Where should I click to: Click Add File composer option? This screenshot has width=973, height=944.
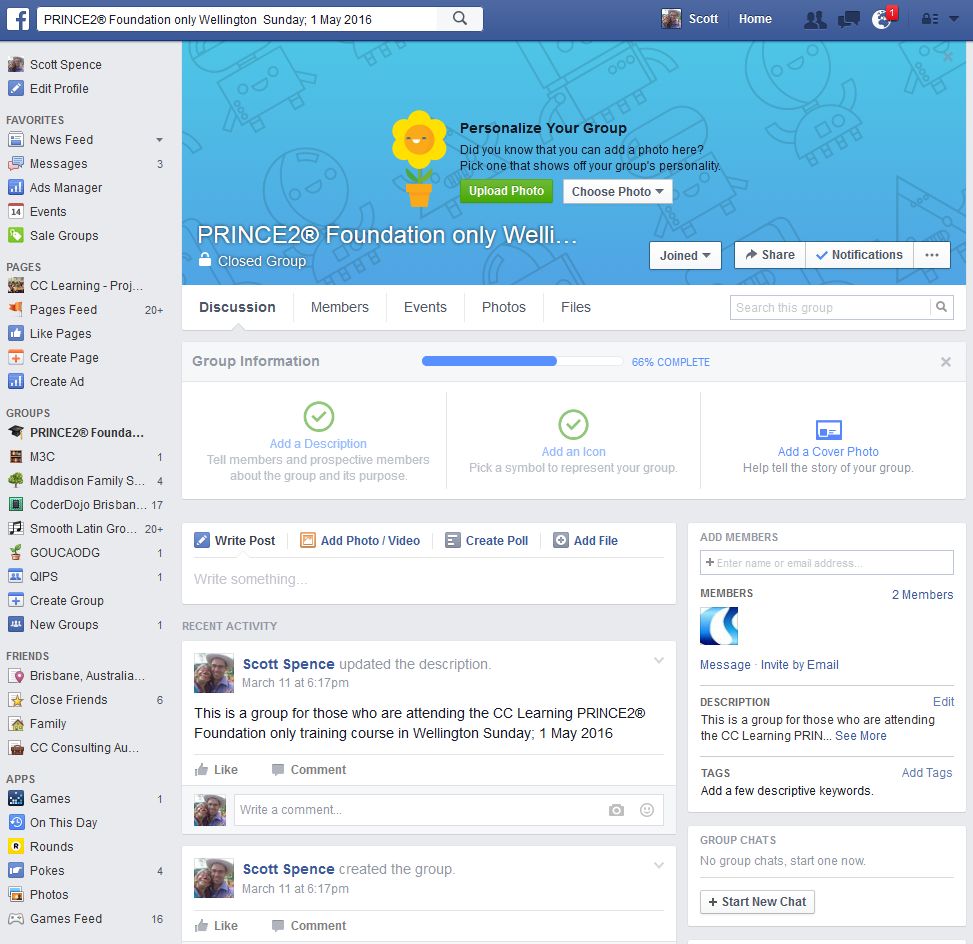point(586,541)
